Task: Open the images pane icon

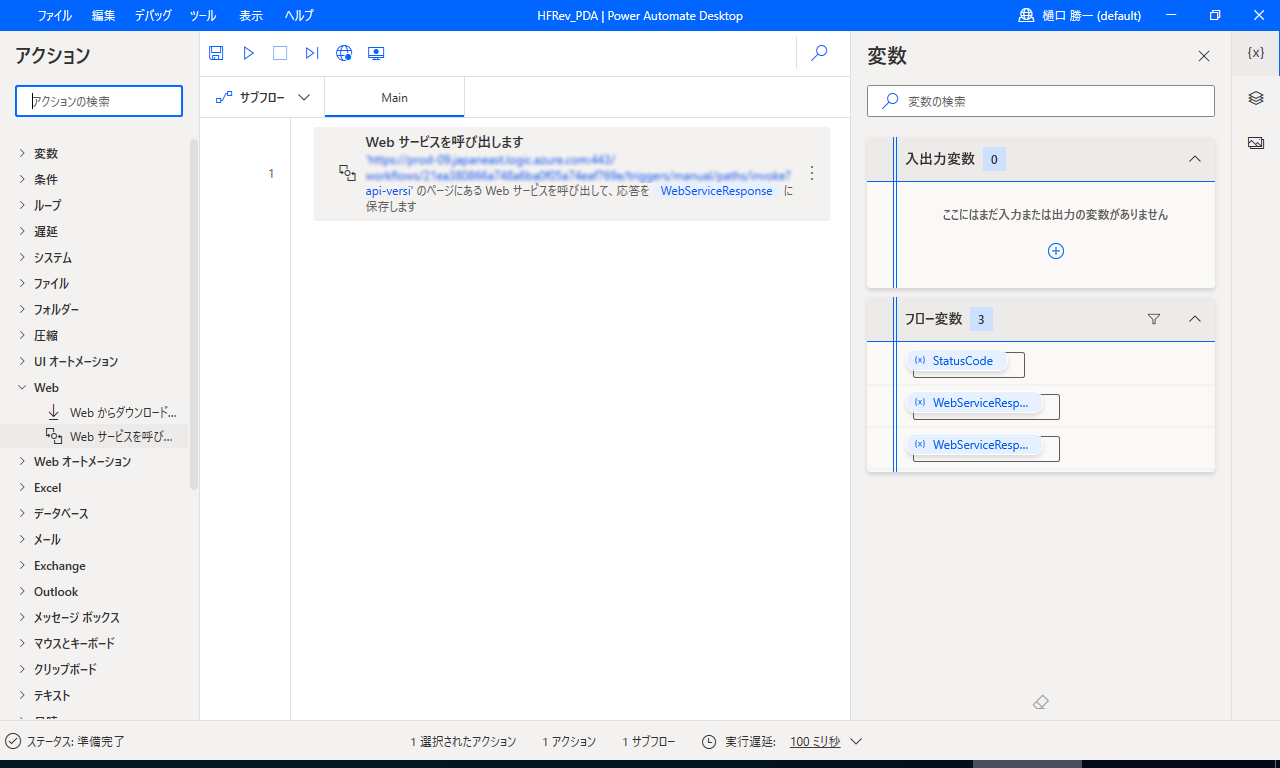Action: (x=1256, y=143)
